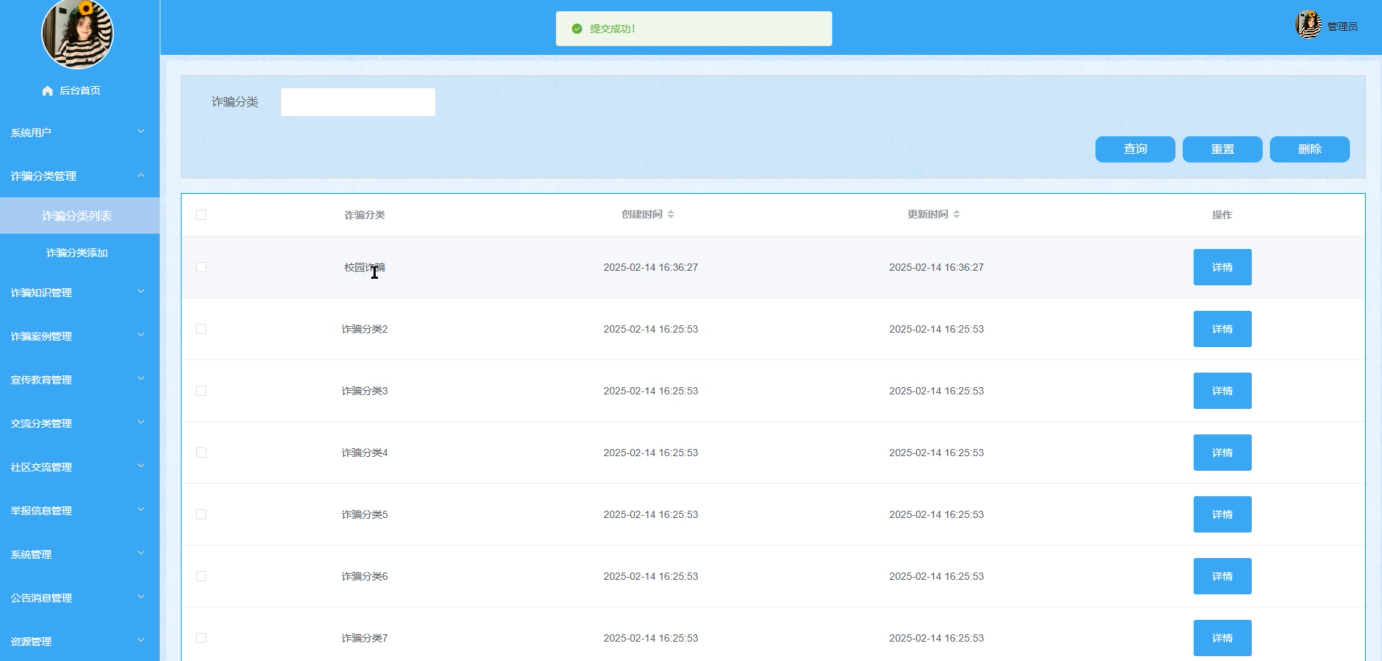Expand the 宣传教育管理 menu chevron
1382x661 pixels.
tap(141, 379)
